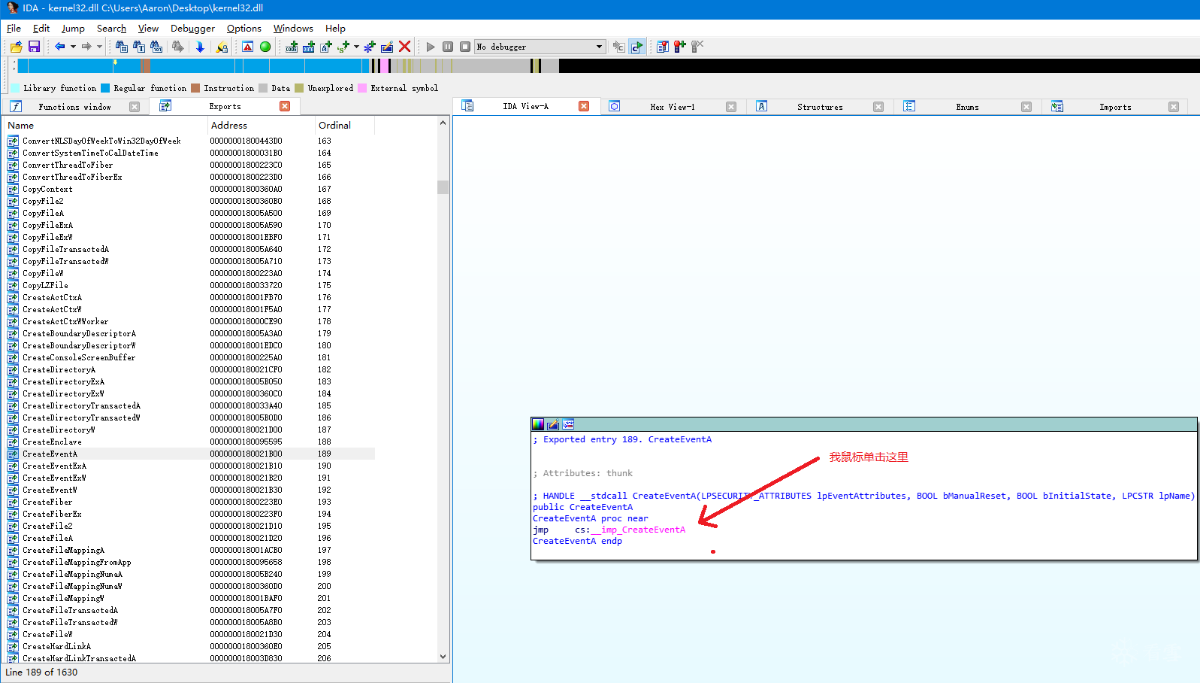Click the export icon beside CreateFiber
Image resolution: width=1200 pixels, height=683 pixels.
coord(14,502)
